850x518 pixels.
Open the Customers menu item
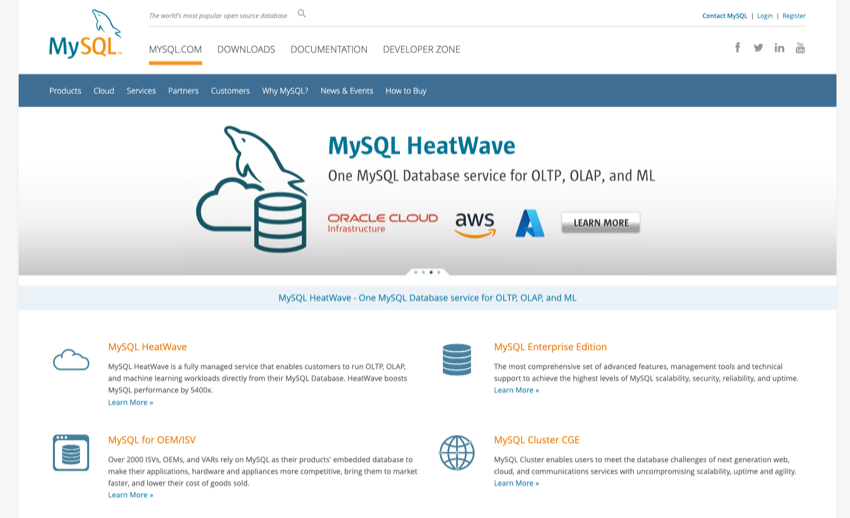coord(230,90)
